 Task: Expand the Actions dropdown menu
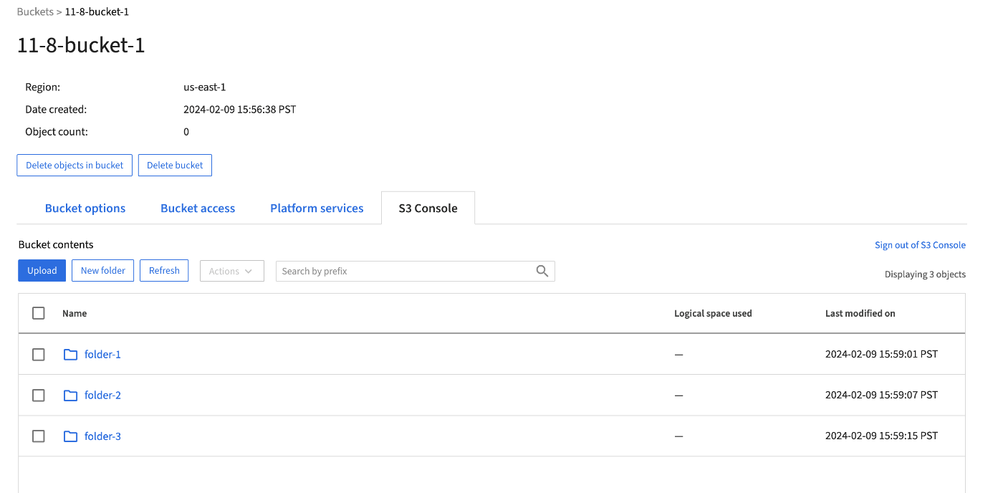click(x=231, y=271)
